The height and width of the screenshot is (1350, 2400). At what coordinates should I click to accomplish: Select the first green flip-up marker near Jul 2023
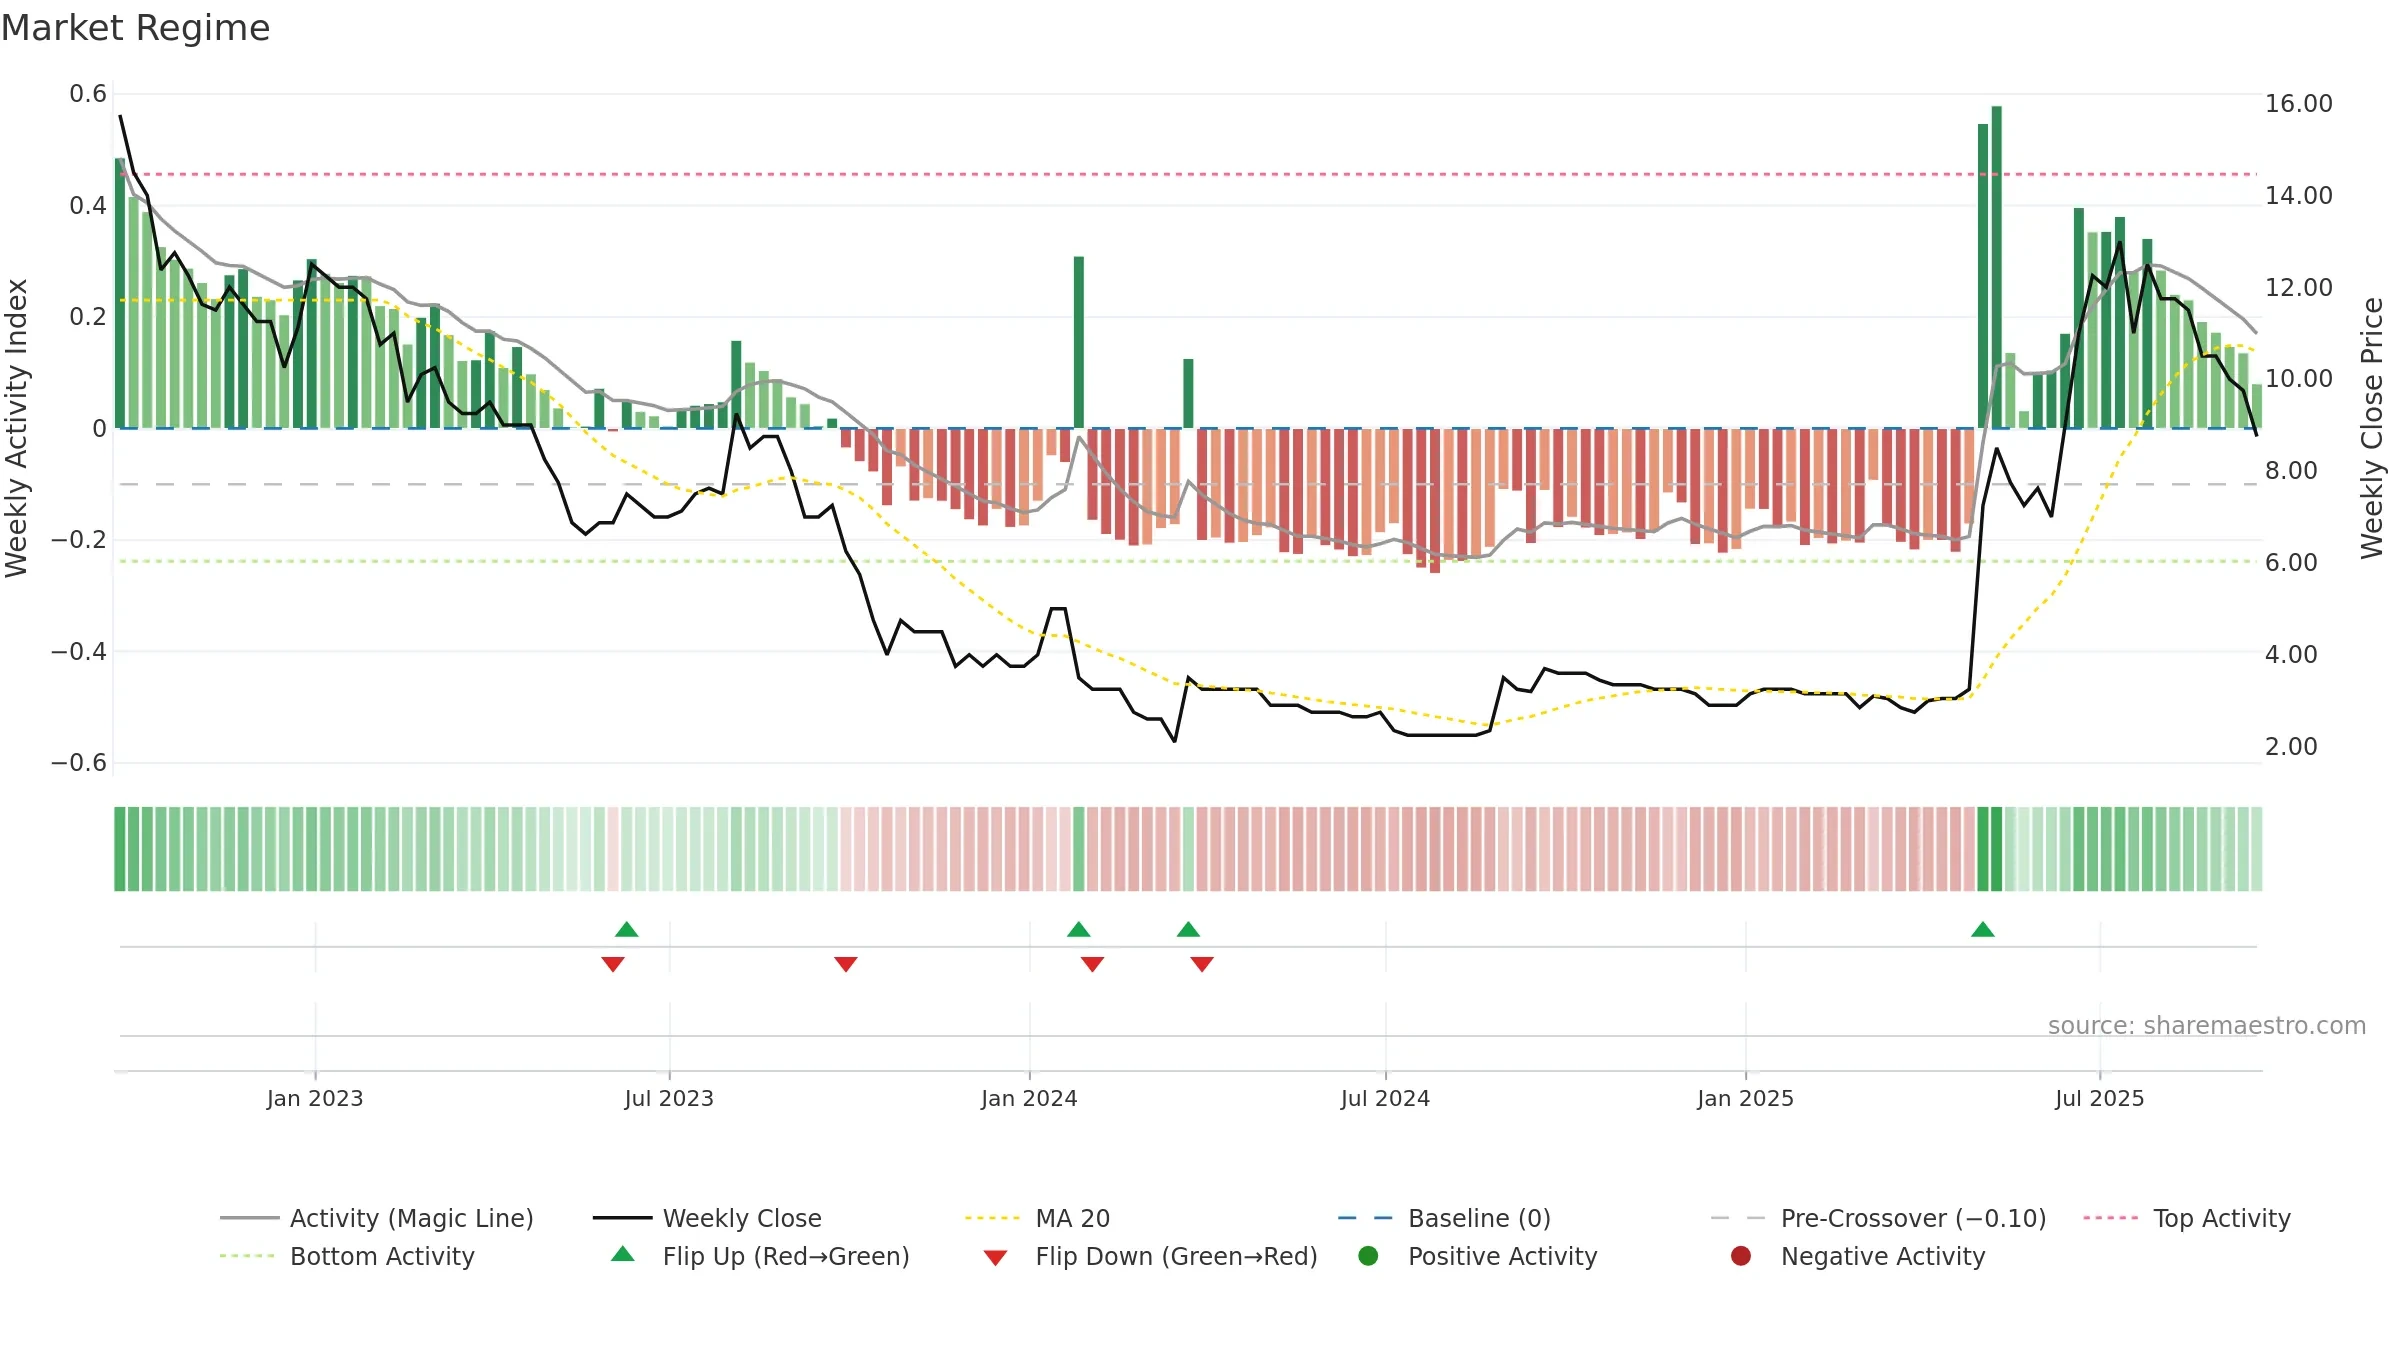pyautogui.click(x=627, y=930)
